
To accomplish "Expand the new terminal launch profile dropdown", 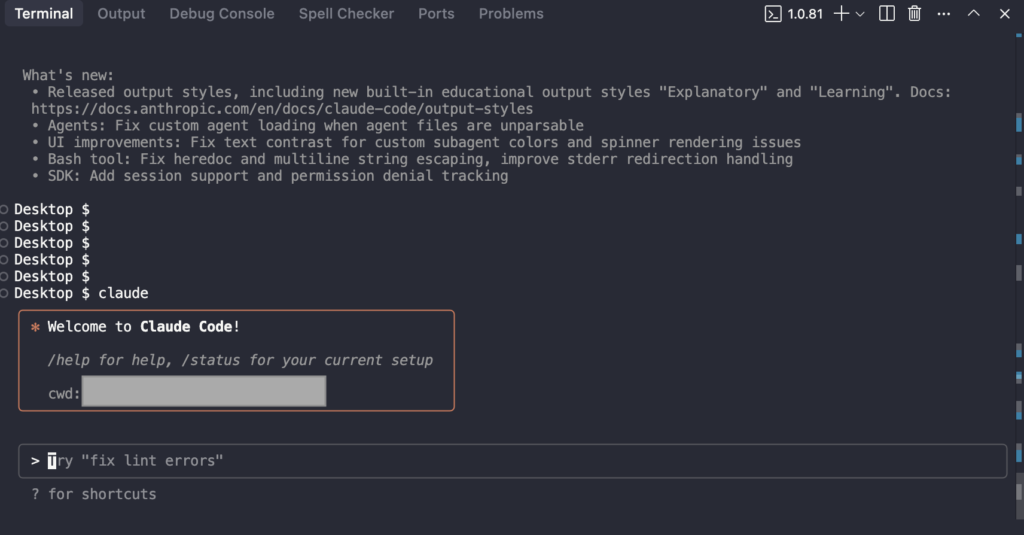I will click(860, 14).
